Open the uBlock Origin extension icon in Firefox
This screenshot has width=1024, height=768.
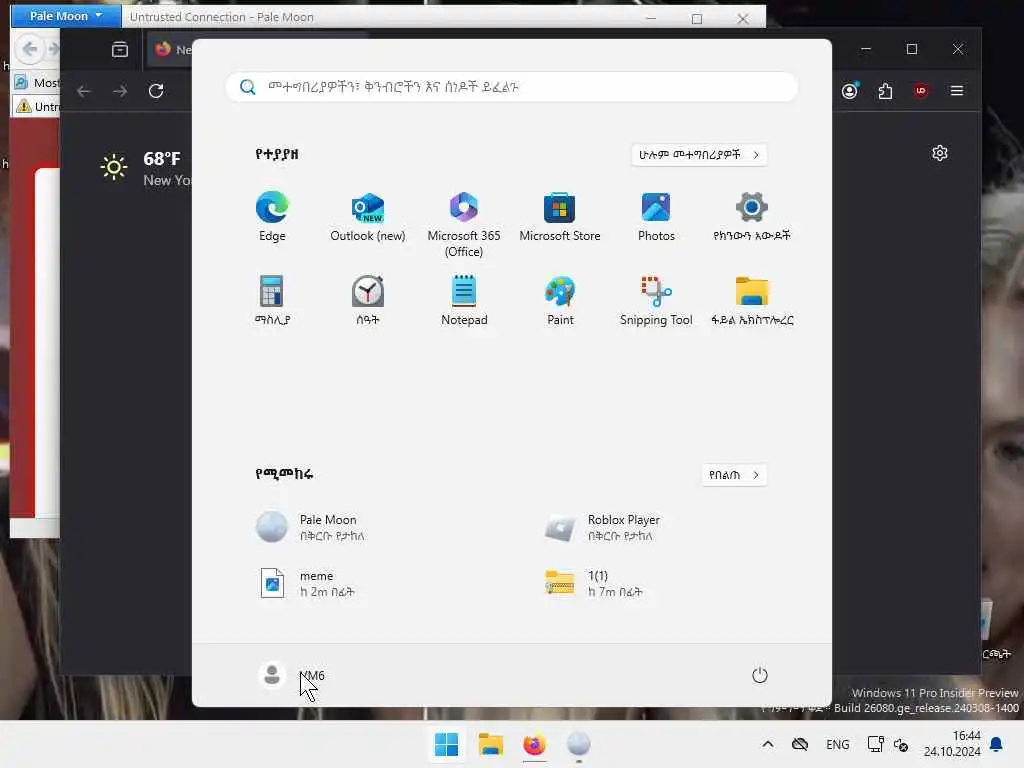pyautogui.click(x=921, y=91)
